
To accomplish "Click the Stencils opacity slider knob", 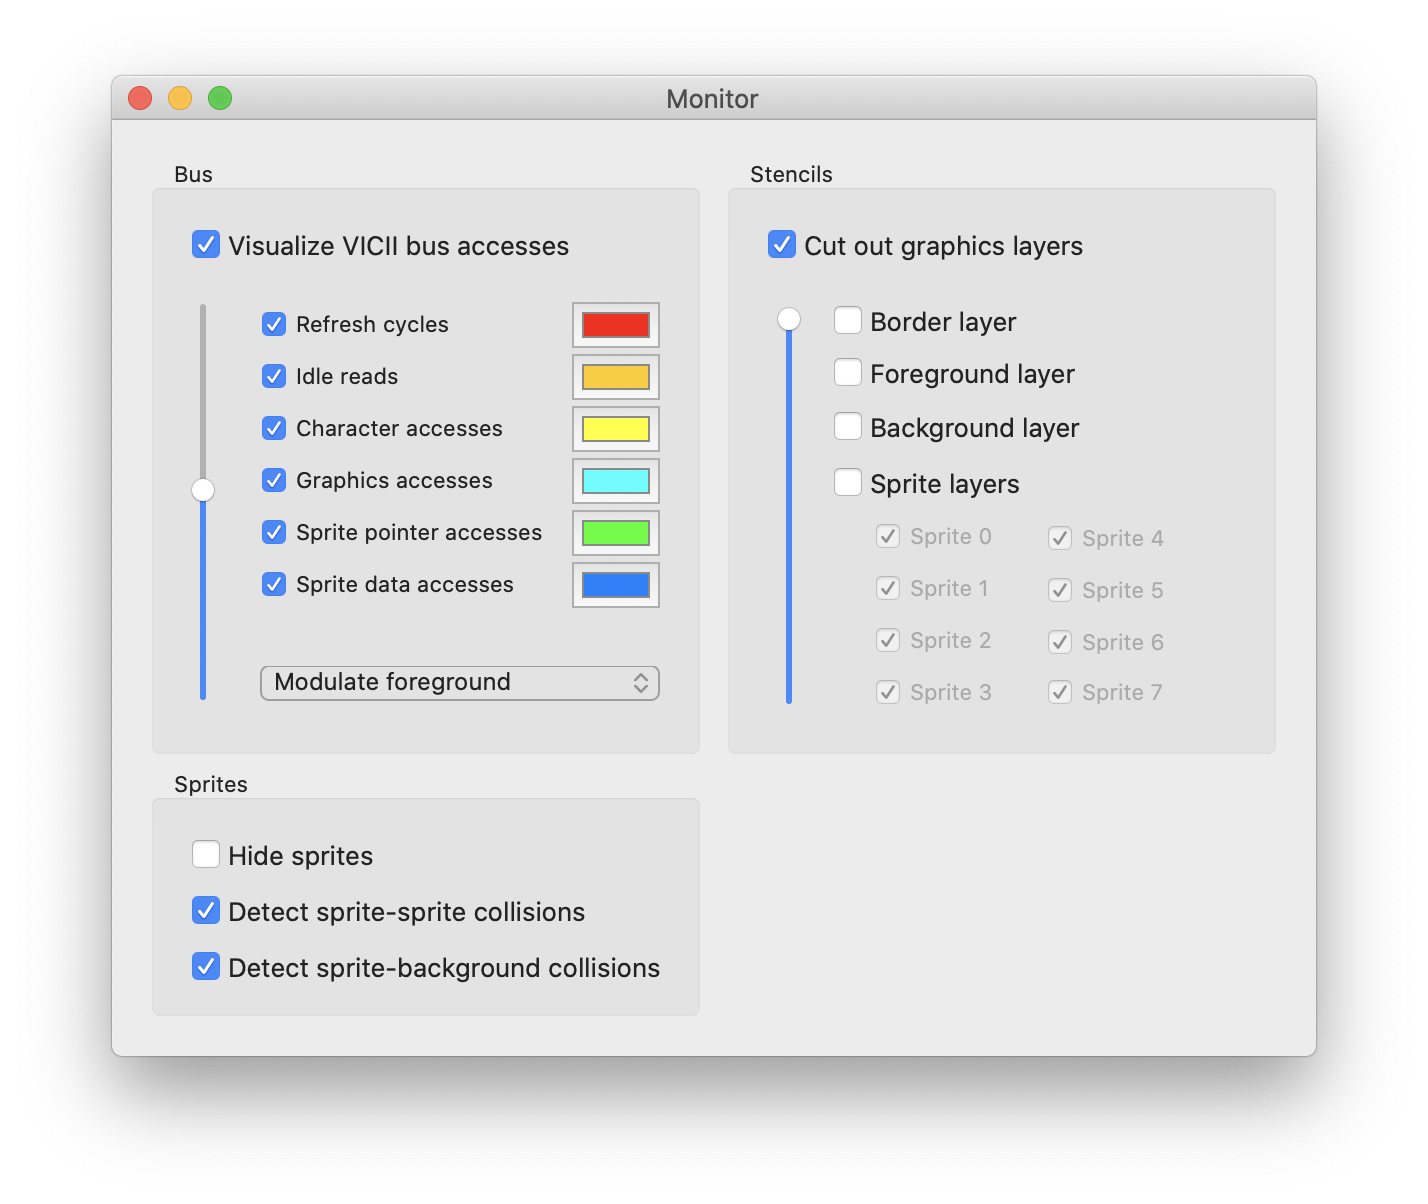I will pyautogui.click(x=789, y=319).
